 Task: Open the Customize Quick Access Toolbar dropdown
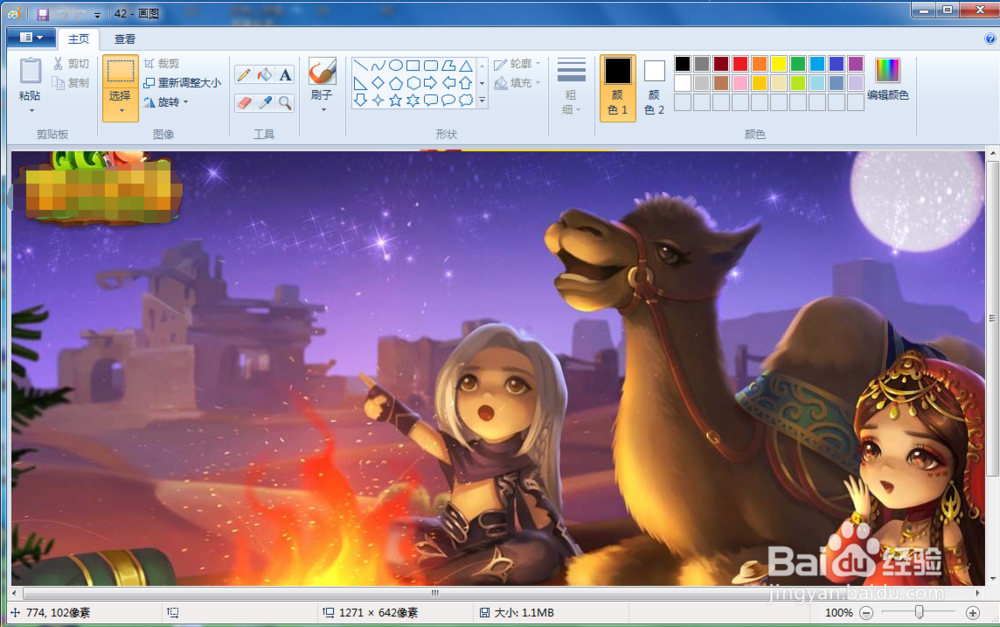coord(97,14)
